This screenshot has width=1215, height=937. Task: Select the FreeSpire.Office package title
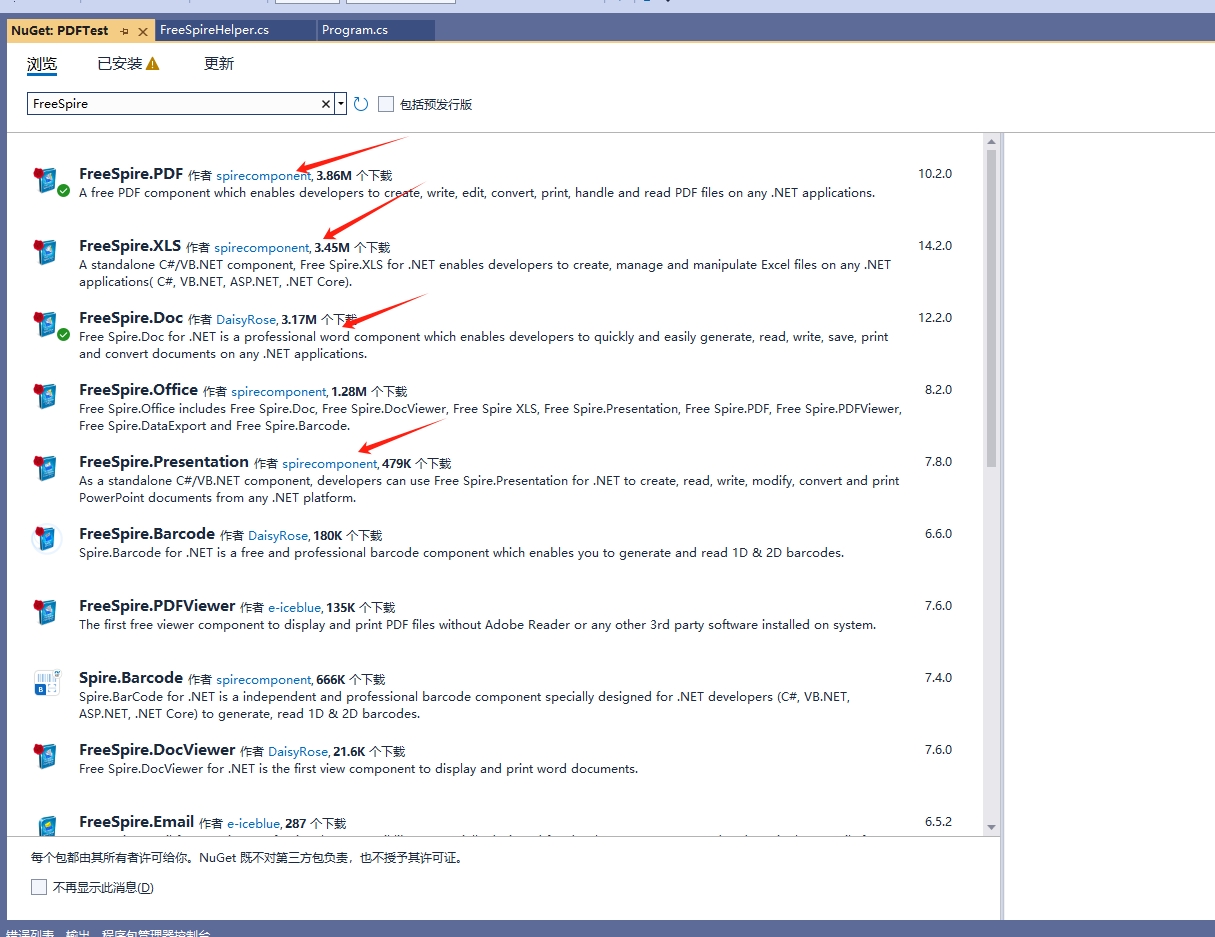coord(138,390)
